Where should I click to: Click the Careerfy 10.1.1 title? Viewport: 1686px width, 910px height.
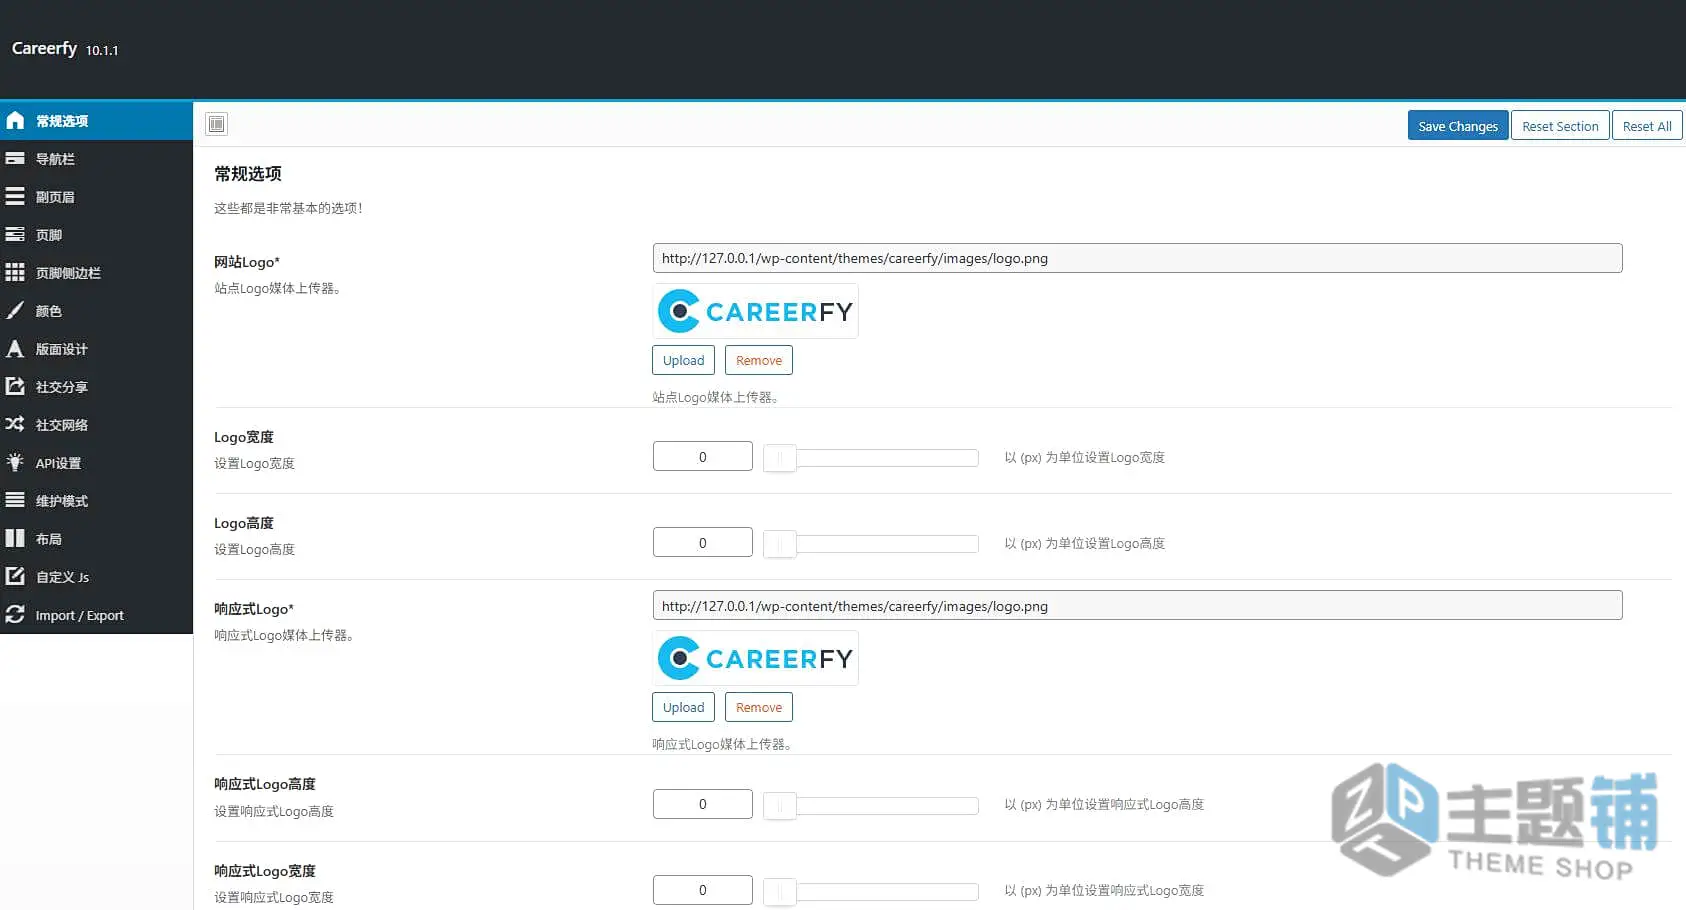(65, 49)
